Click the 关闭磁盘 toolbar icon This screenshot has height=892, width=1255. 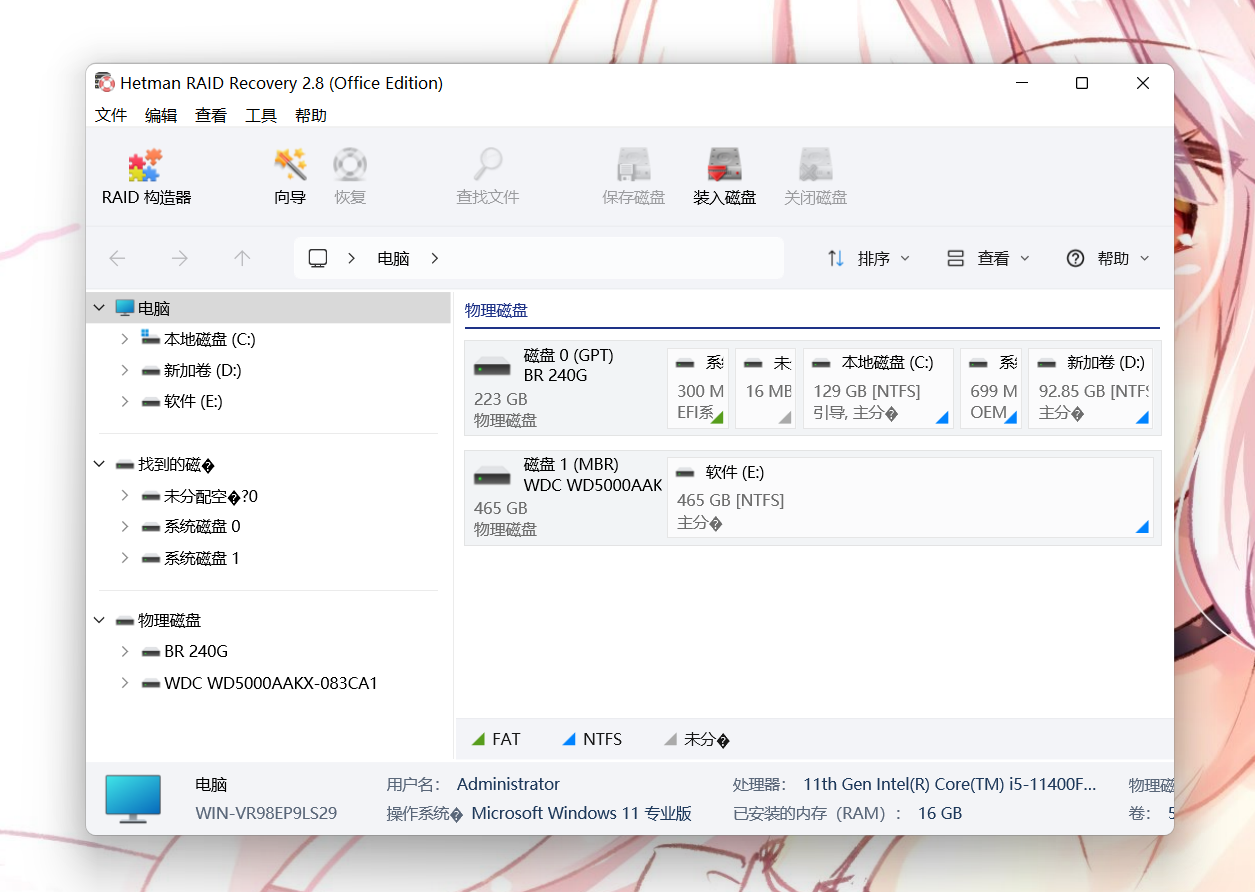[x=816, y=165]
